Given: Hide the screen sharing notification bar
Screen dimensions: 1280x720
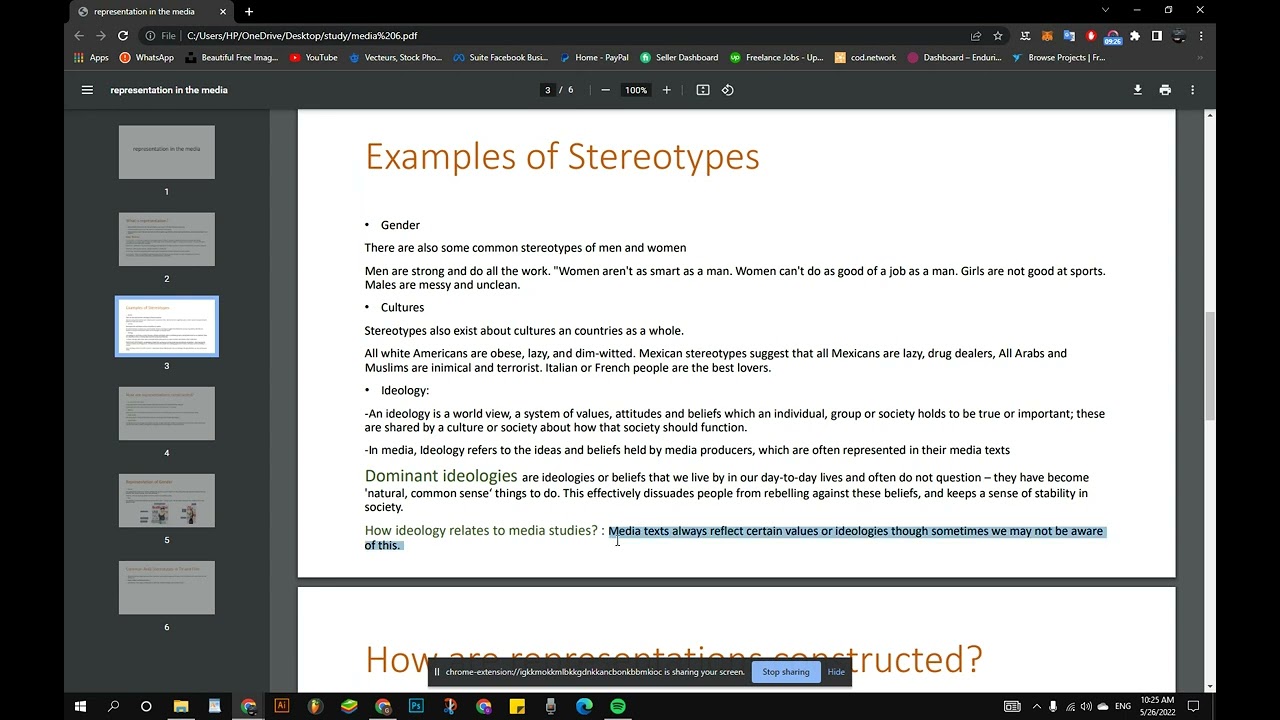Looking at the screenshot, I should (x=836, y=672).
